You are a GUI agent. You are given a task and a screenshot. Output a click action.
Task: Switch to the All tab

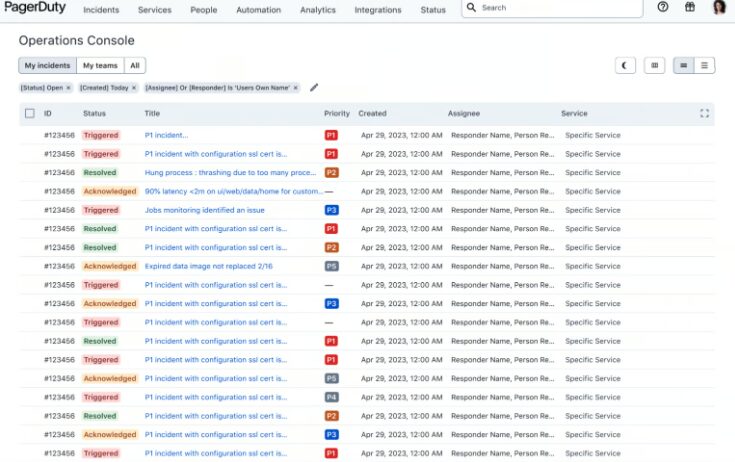point(135,66)
